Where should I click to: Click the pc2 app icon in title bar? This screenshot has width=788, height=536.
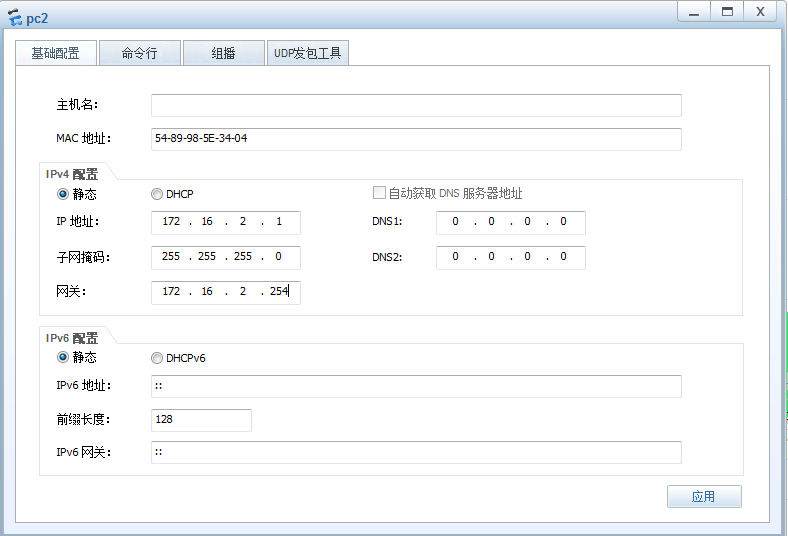(x=15, y=18)
